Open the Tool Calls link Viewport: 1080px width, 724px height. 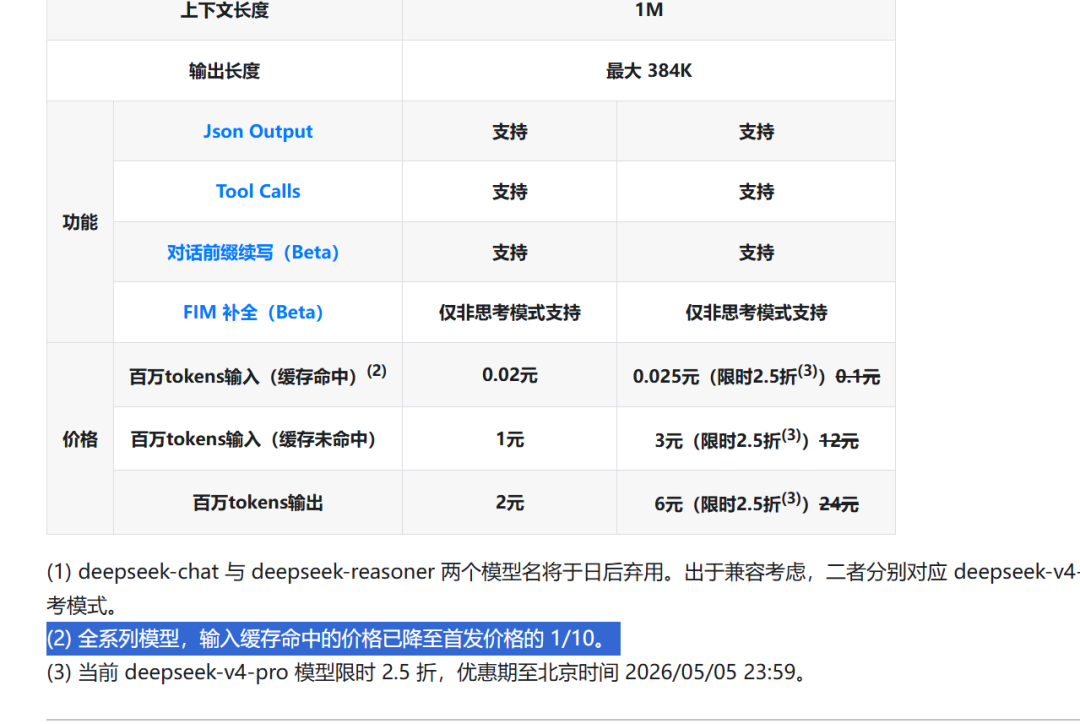click(x=258, y=191)
